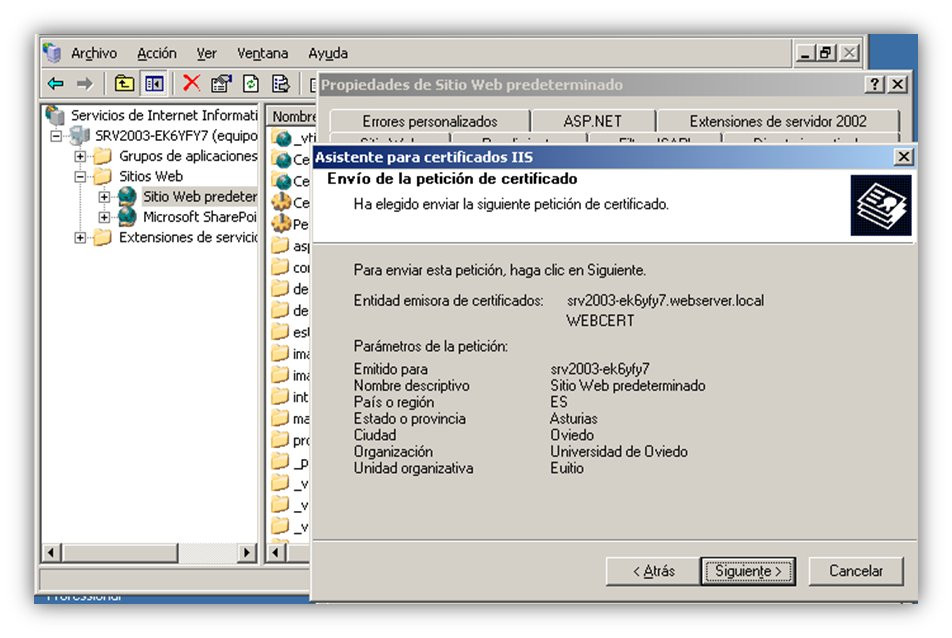Click the ? help button in Propiedades dialog
The height and width of the screenshot is (638, 952).
(x=874, y=84)
